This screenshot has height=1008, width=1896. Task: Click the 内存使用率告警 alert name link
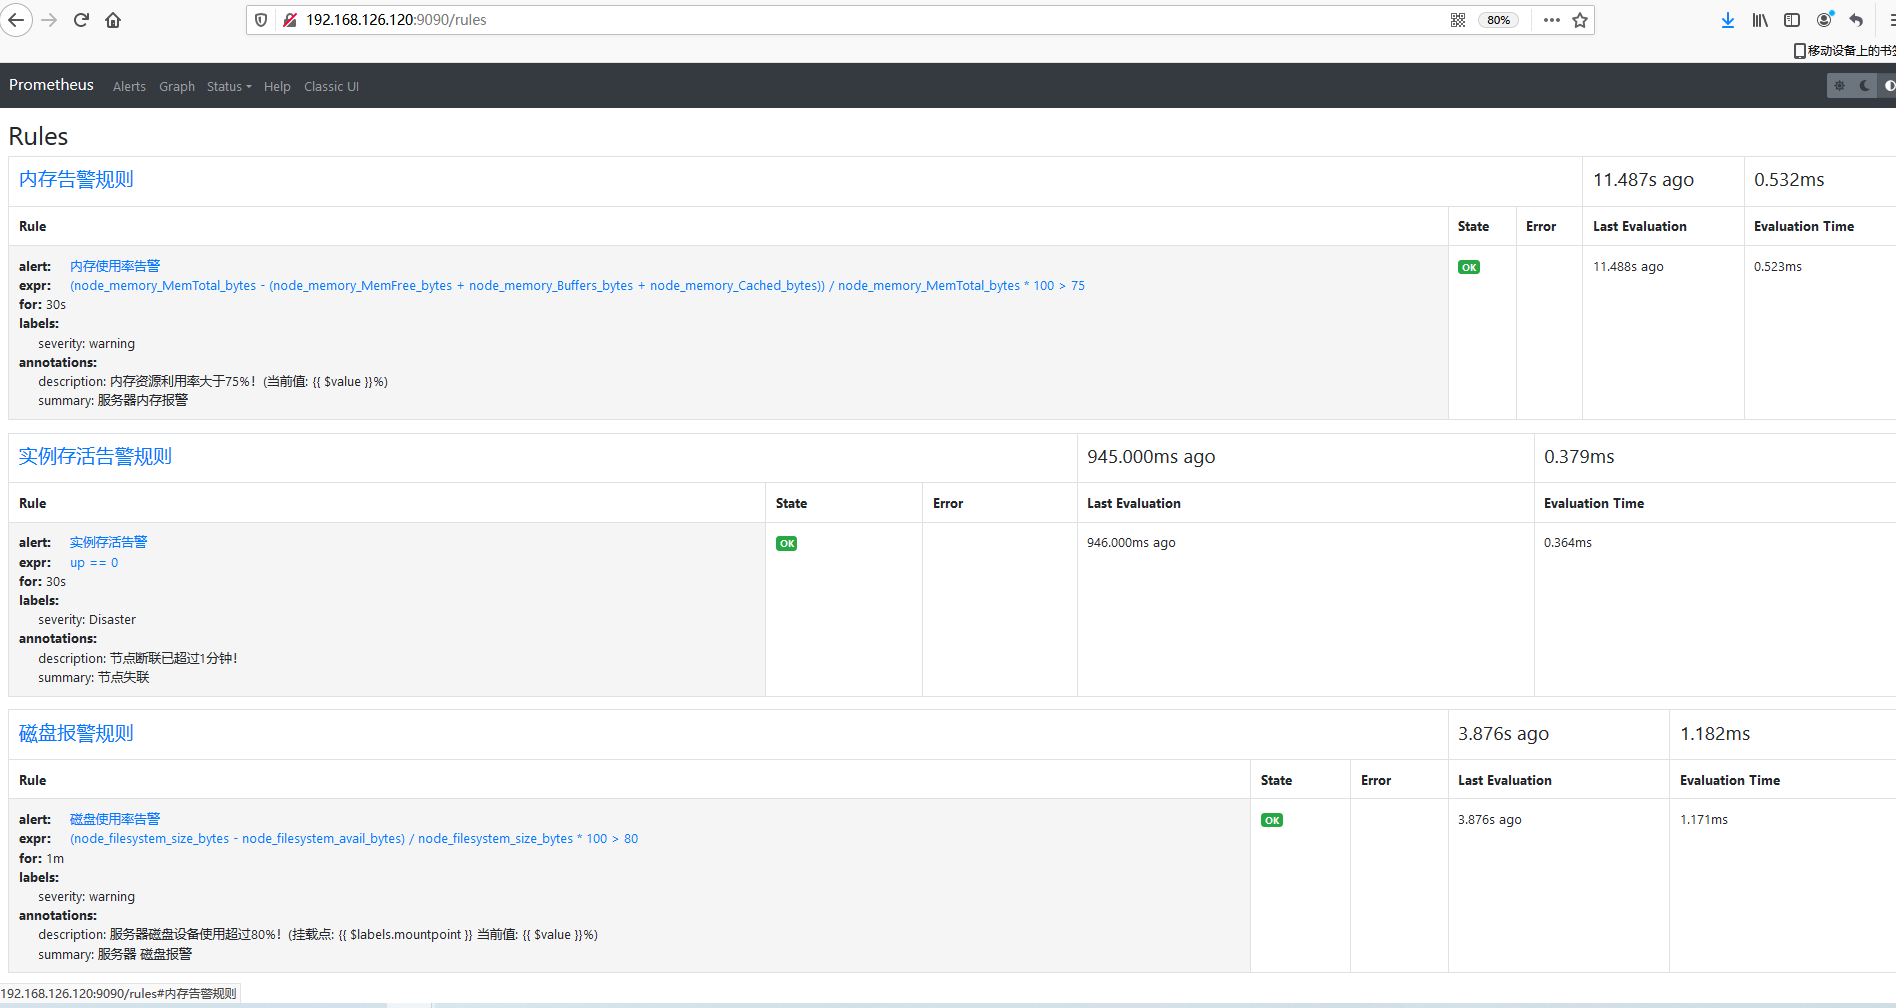pyautogui.click(x=115, y=266)
